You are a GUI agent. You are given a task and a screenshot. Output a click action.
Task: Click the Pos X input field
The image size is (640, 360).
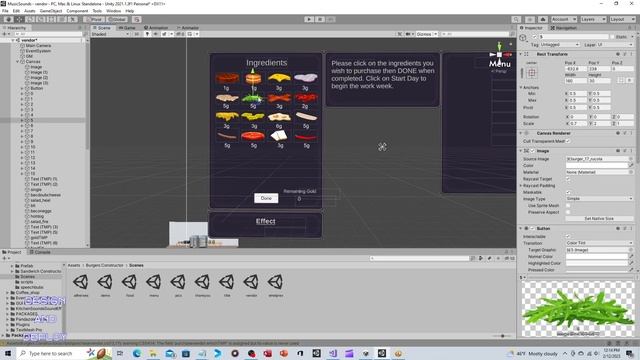[576, 69]
